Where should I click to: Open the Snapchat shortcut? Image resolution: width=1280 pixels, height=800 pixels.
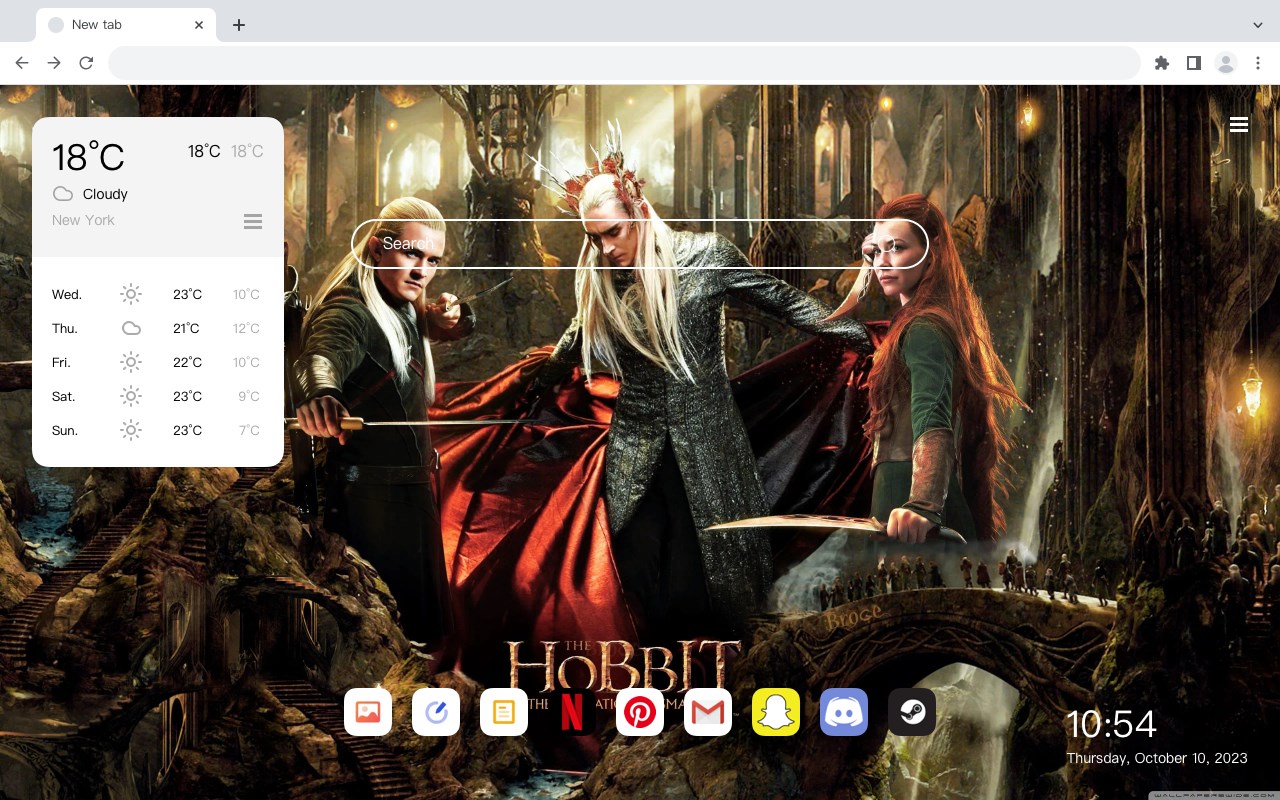click(x=776, y=712)
